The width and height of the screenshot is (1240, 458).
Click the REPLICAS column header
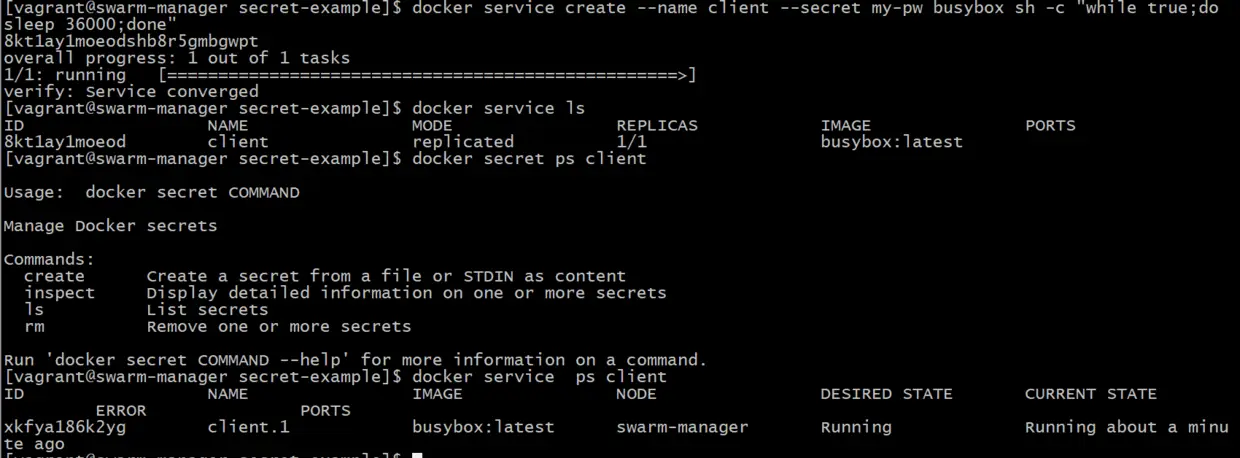pos(657,125)
